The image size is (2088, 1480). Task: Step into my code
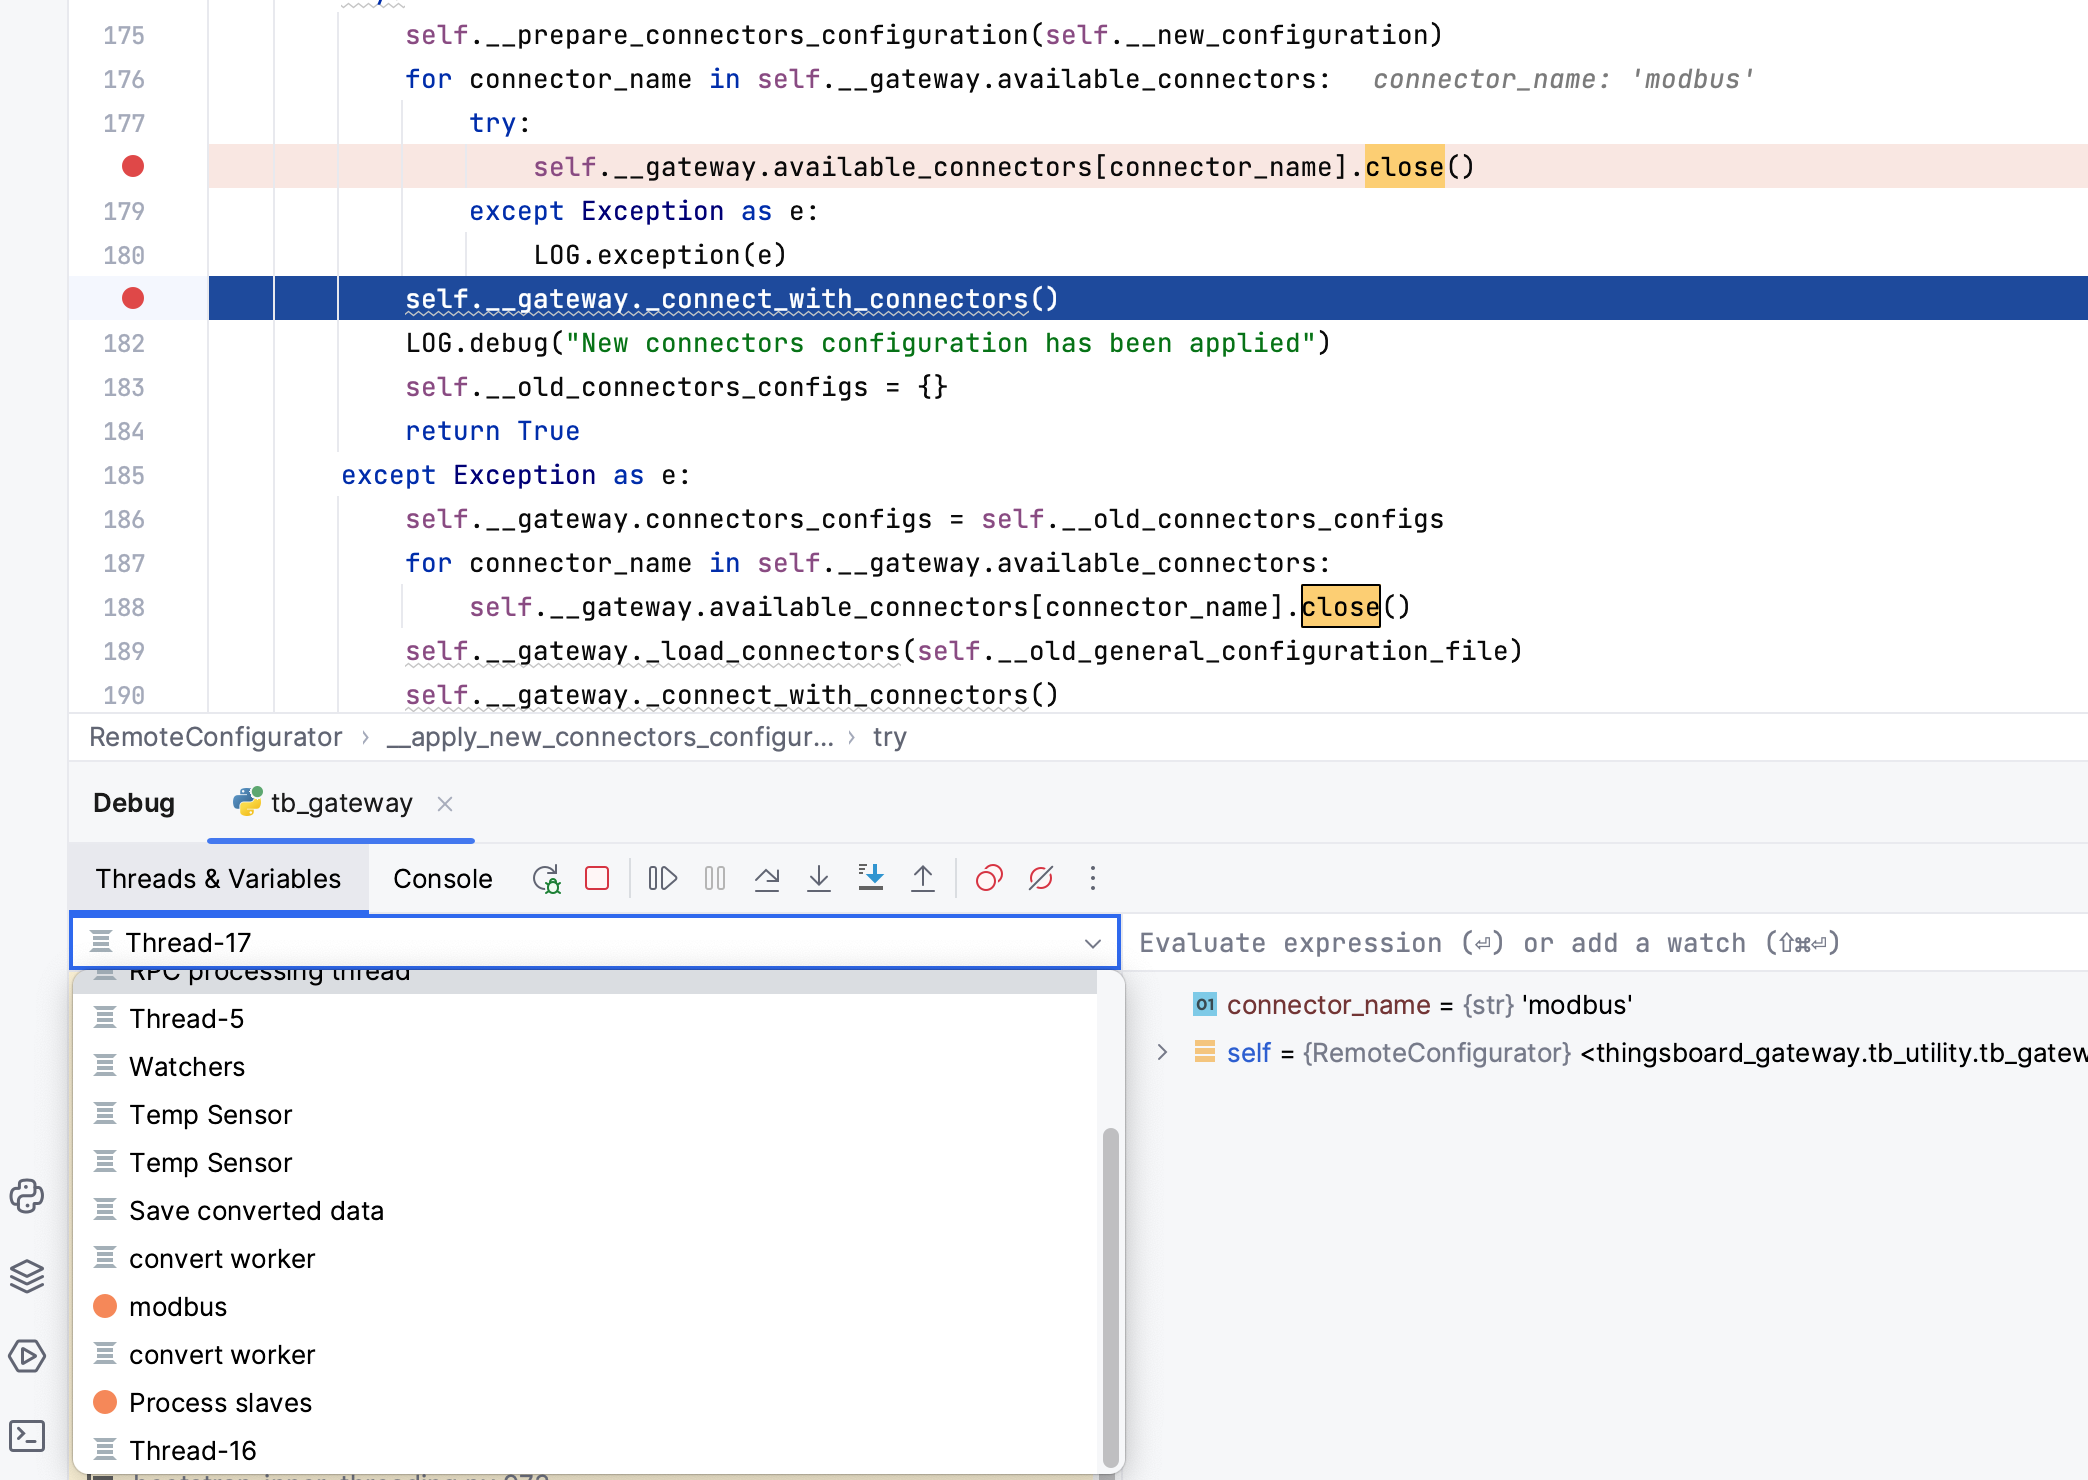click(x=871, y=878)
